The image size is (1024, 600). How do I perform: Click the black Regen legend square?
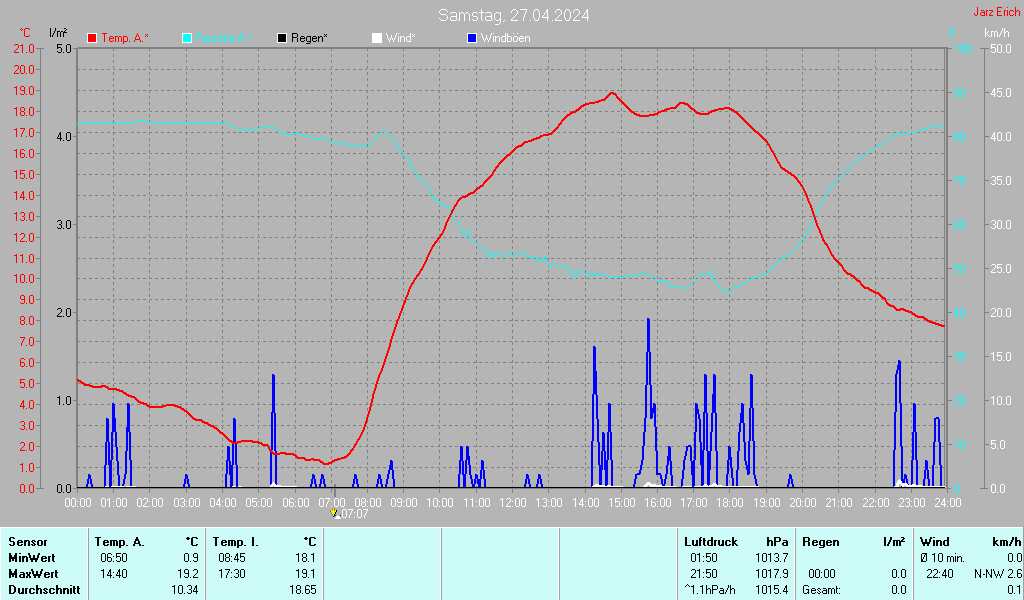(282, 38)
